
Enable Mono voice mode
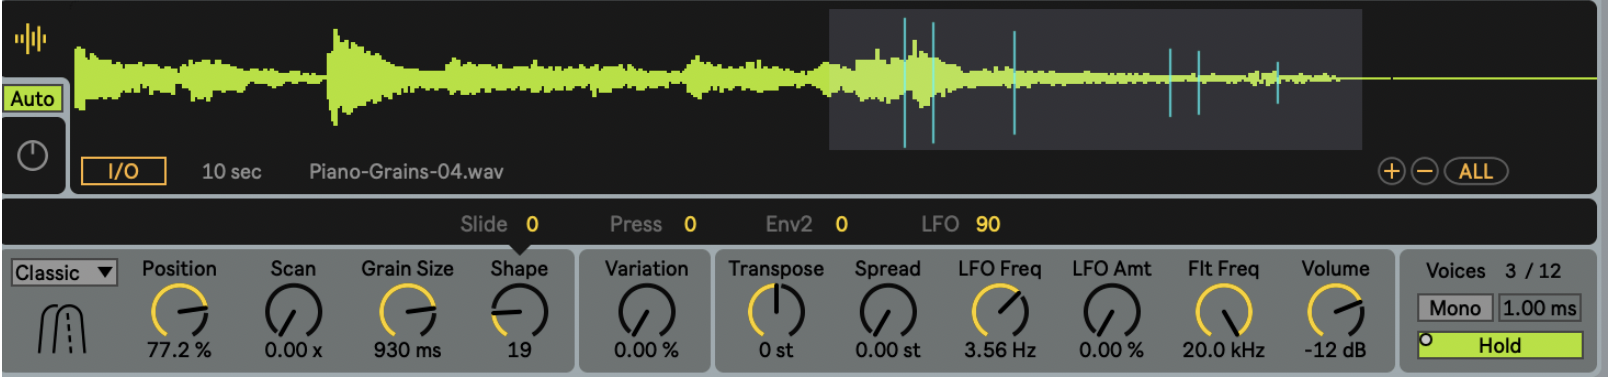[1455, 308]
